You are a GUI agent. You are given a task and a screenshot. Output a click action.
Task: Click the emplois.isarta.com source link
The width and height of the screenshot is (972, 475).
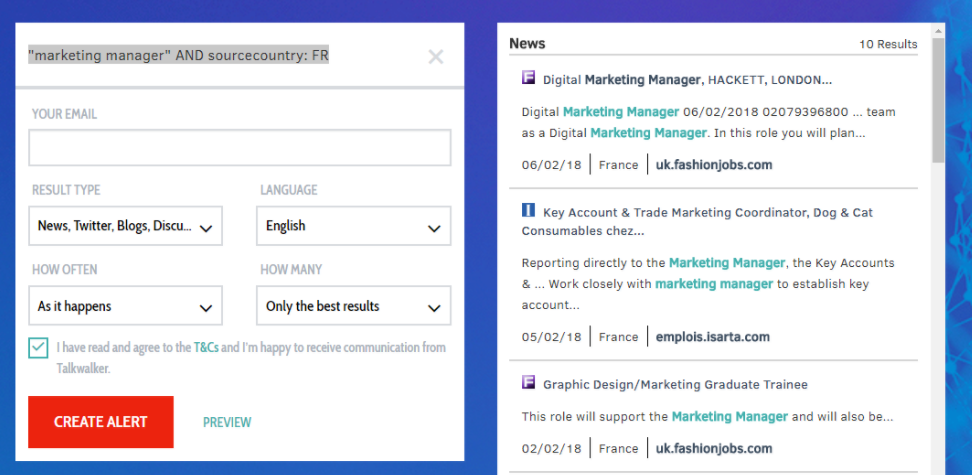(x=712, y=337)
